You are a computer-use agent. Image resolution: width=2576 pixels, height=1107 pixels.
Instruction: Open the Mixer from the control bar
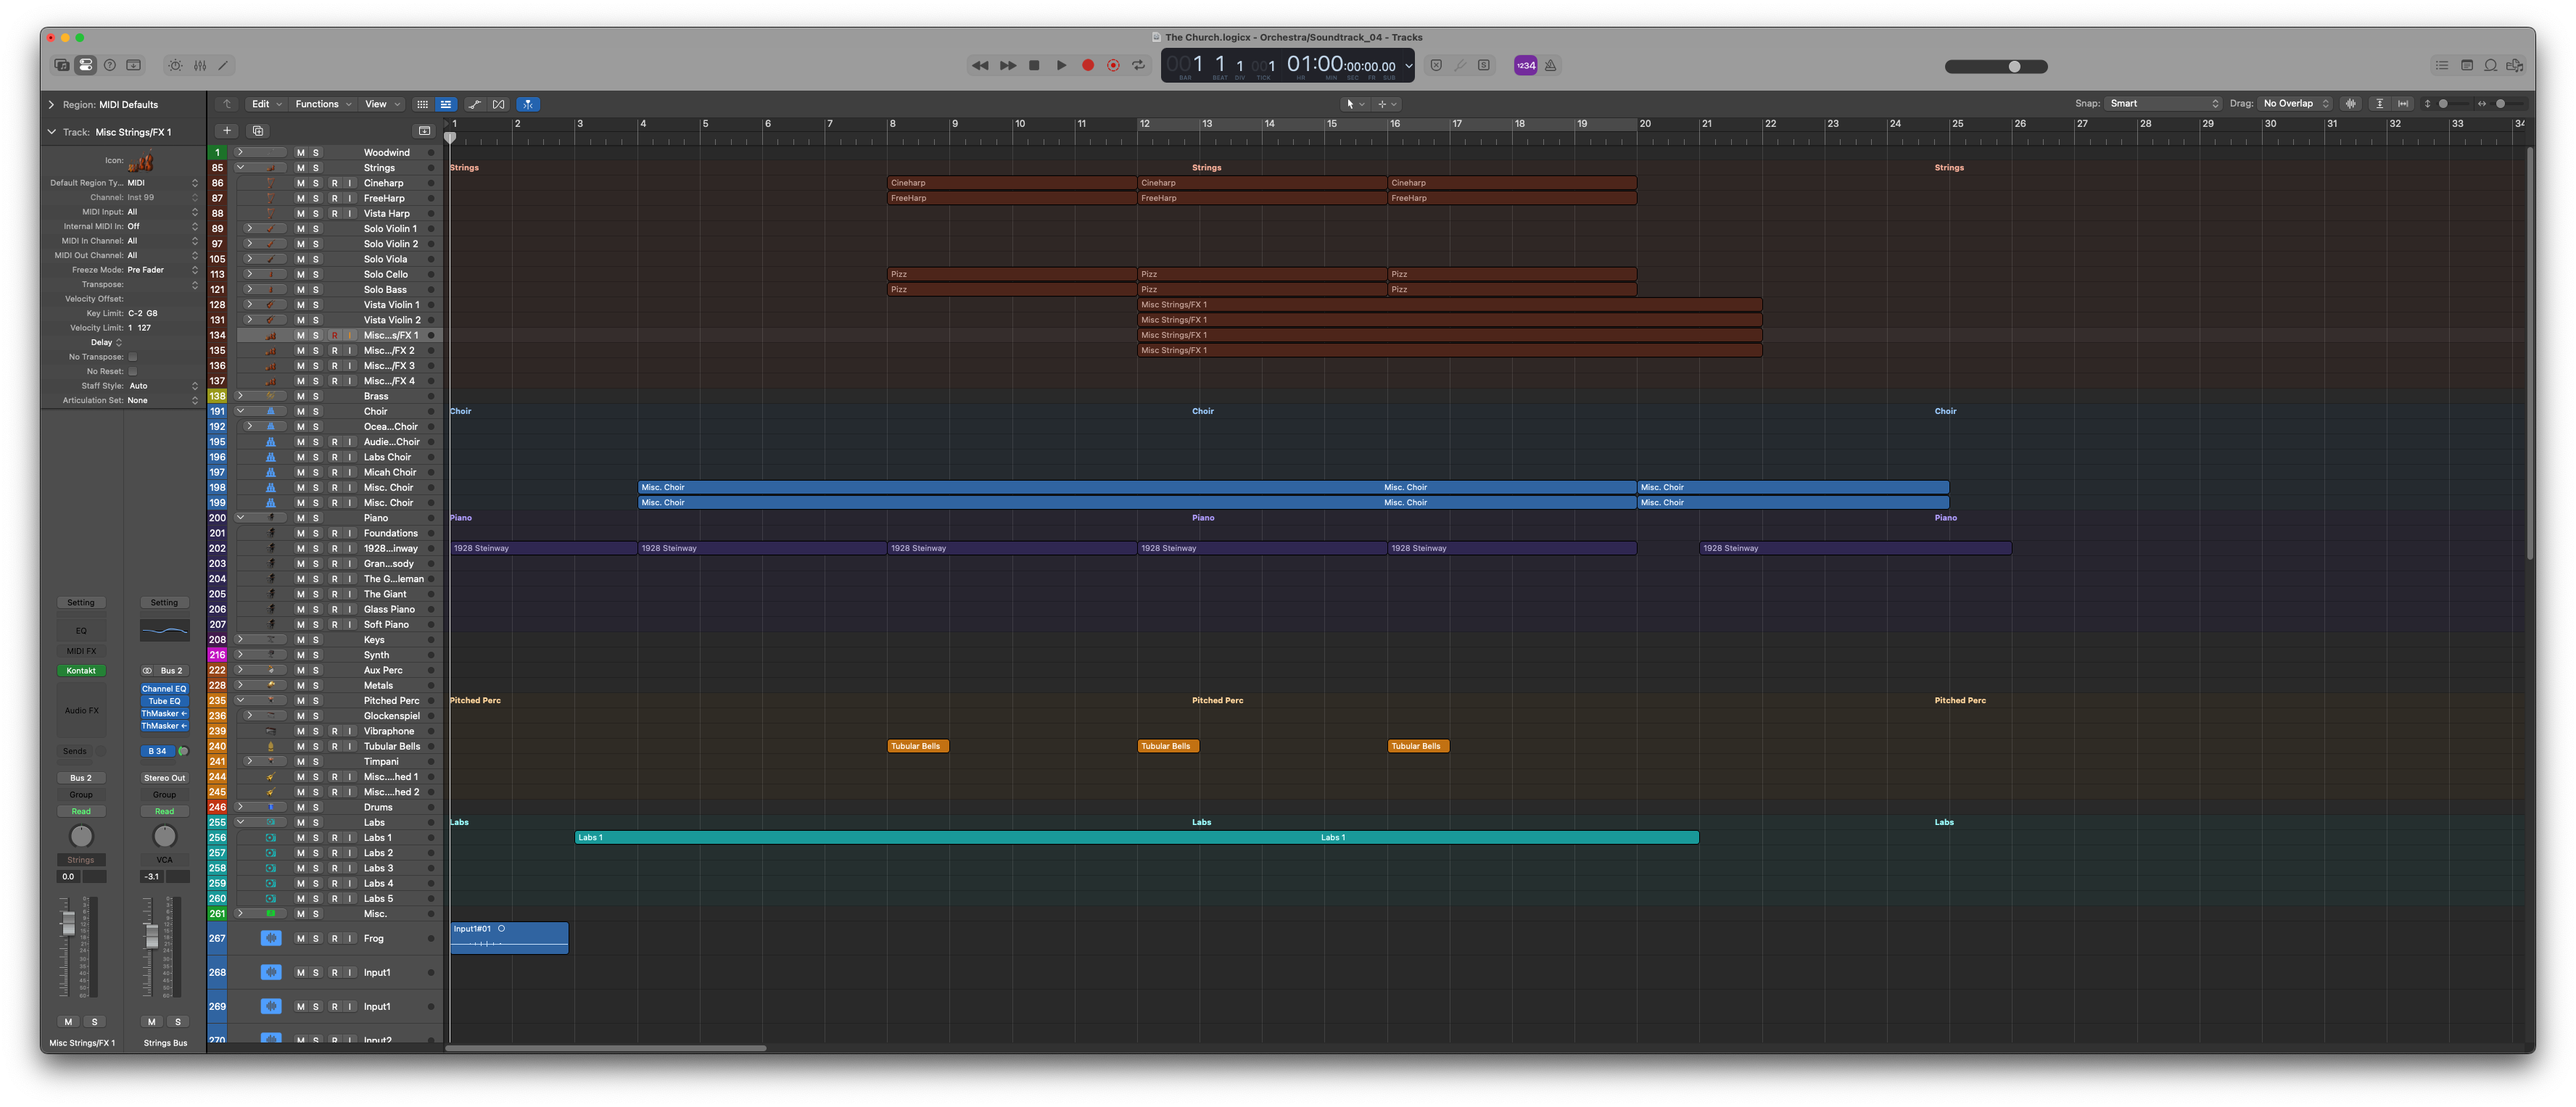200,66
